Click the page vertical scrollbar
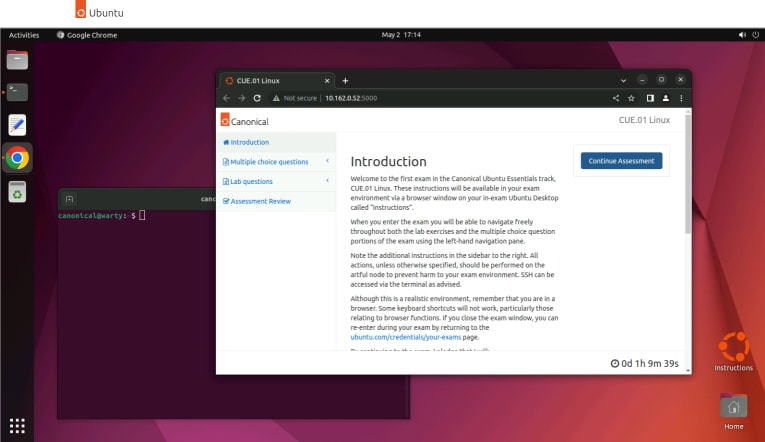 tap(688, 173)
